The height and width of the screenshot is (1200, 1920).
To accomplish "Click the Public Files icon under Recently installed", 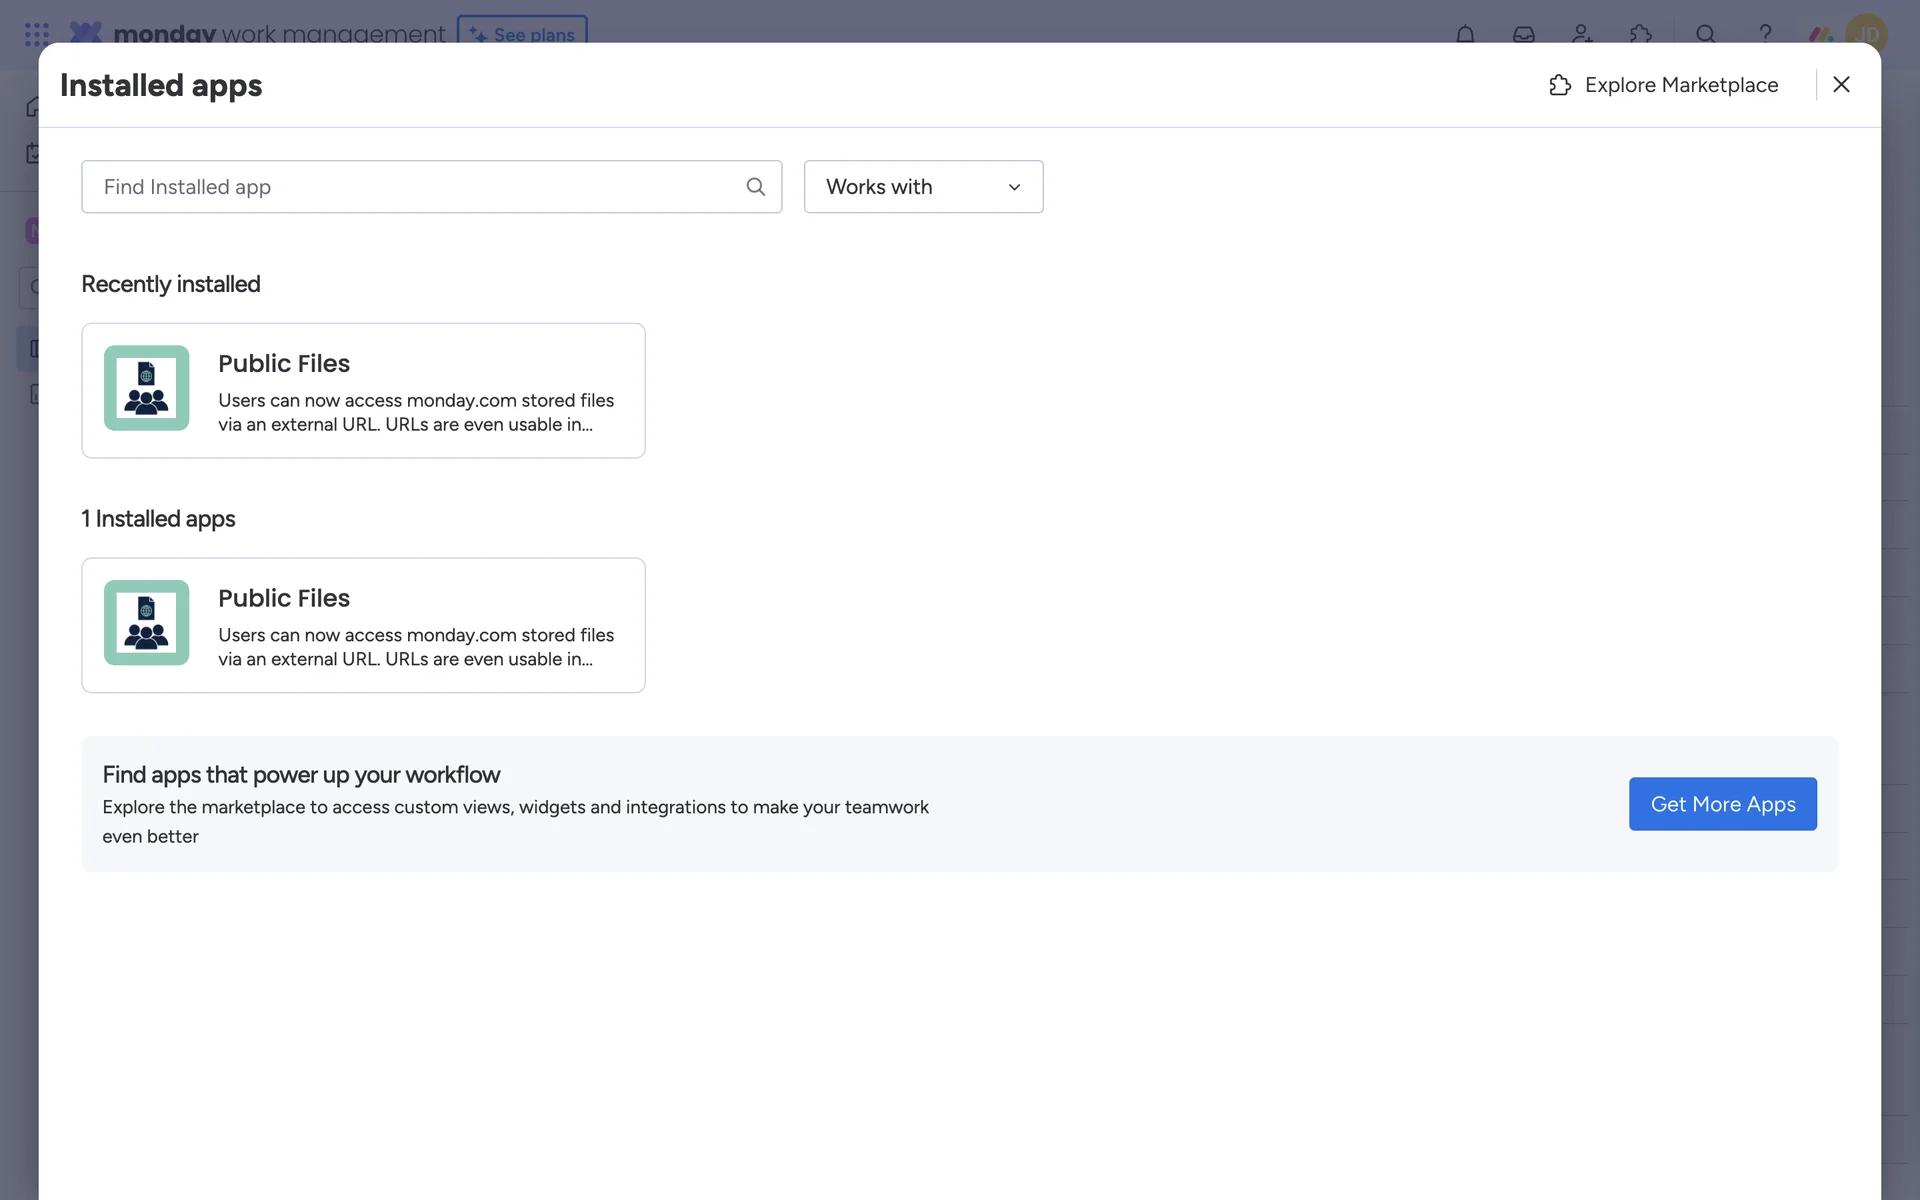I will pos(146,388).
